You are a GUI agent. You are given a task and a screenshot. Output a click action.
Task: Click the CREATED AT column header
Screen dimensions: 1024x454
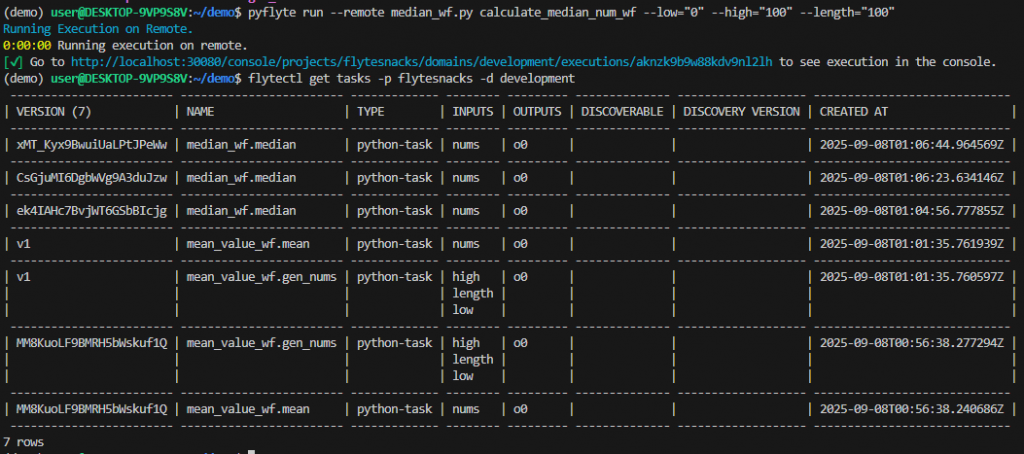pyautogui.click(x=854, y=112)
